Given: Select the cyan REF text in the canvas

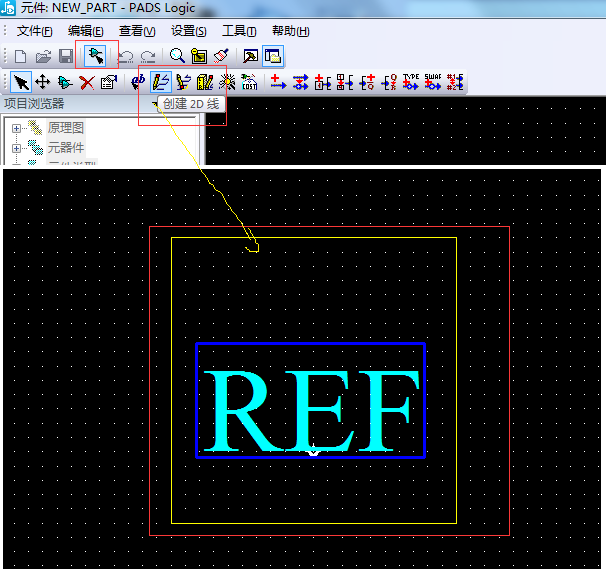Looking at the screenshot, I should coord(311,411).
